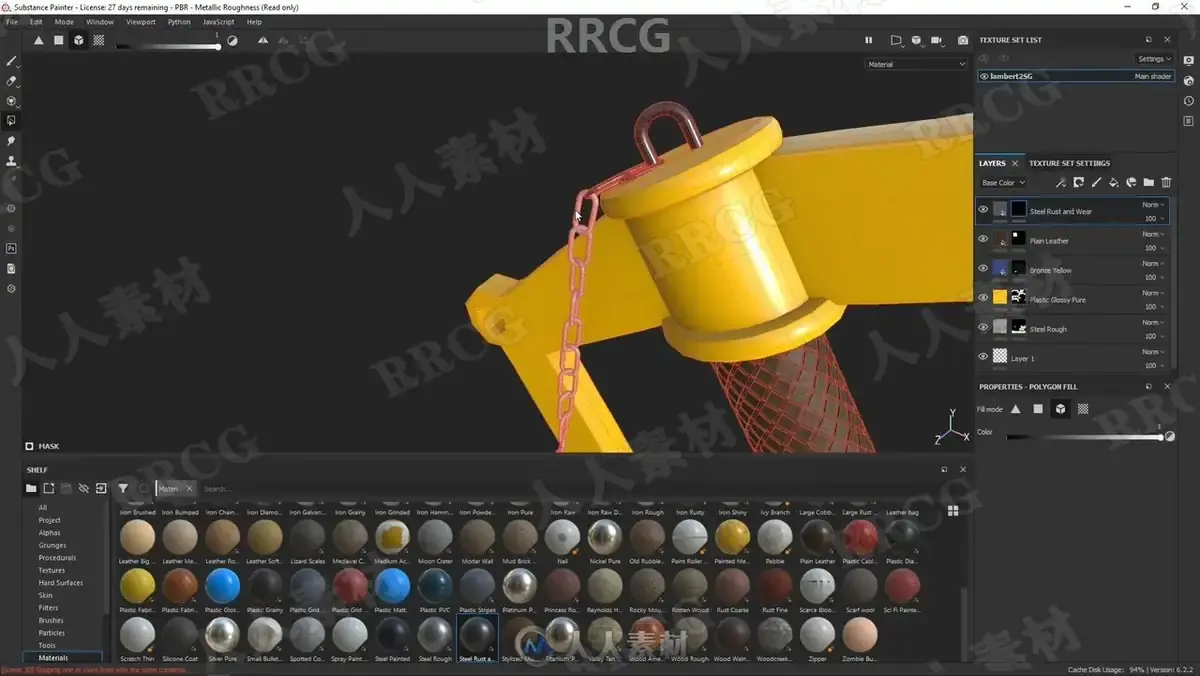Hide the Plain Leather layer
Viewport: 1200px width, 676px height.
click(983, 239)
